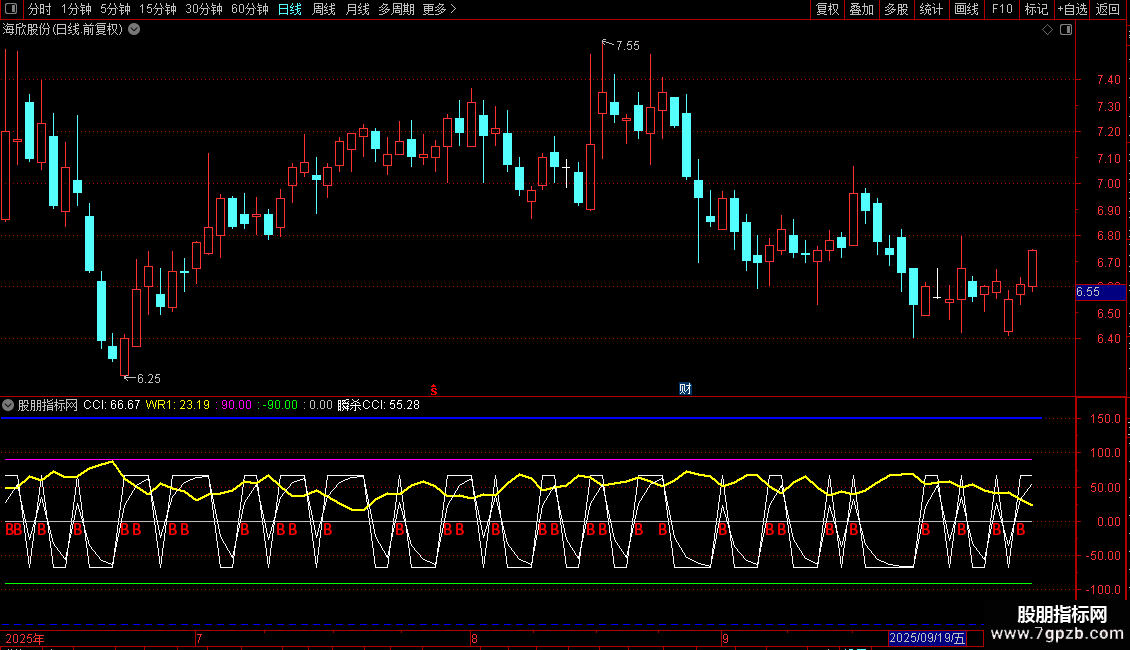Select the 周线 weekly period
The width and height of the screenshot is (1130, 650).
pos(323,9)
